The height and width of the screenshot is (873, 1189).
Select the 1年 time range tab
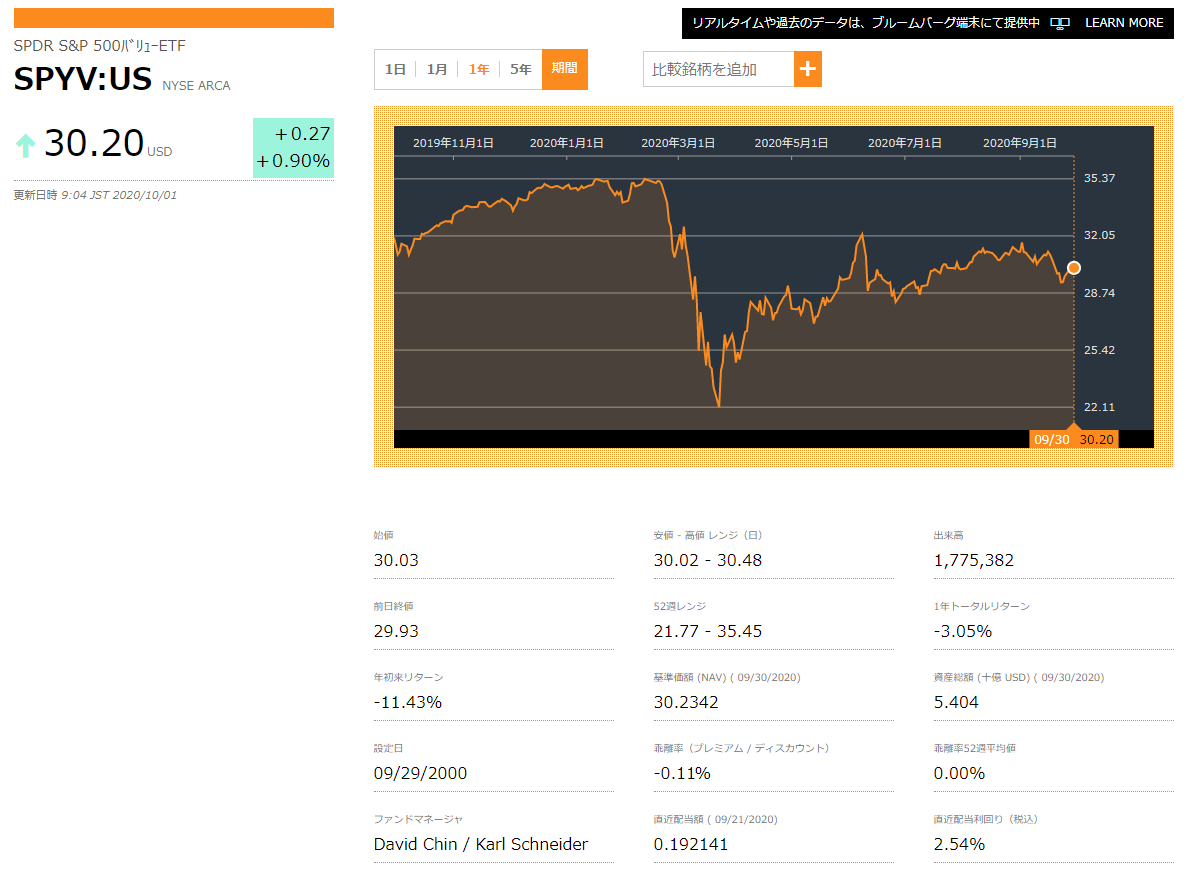[x=478, y=69]
